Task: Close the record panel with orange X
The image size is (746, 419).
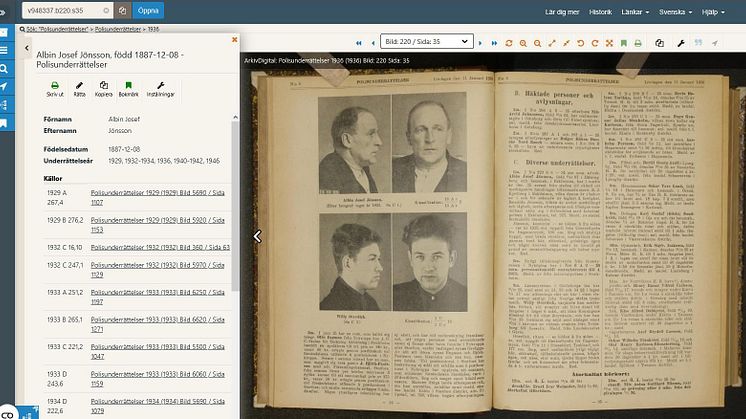Action: [234, 41]
